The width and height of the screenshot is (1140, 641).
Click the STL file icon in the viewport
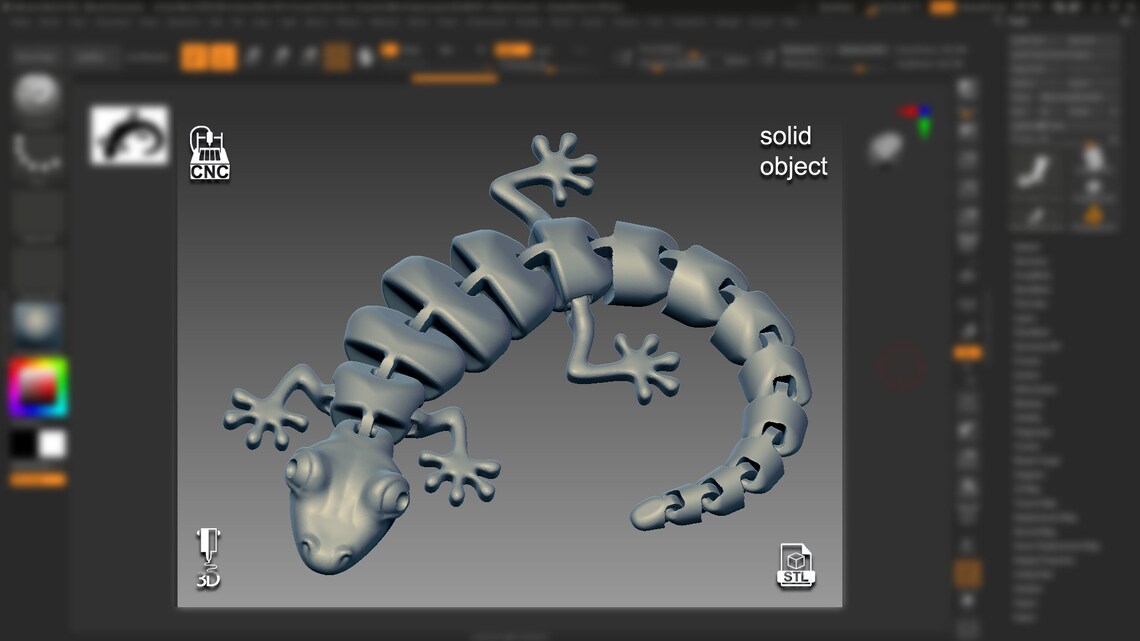(x=795, y=565)
